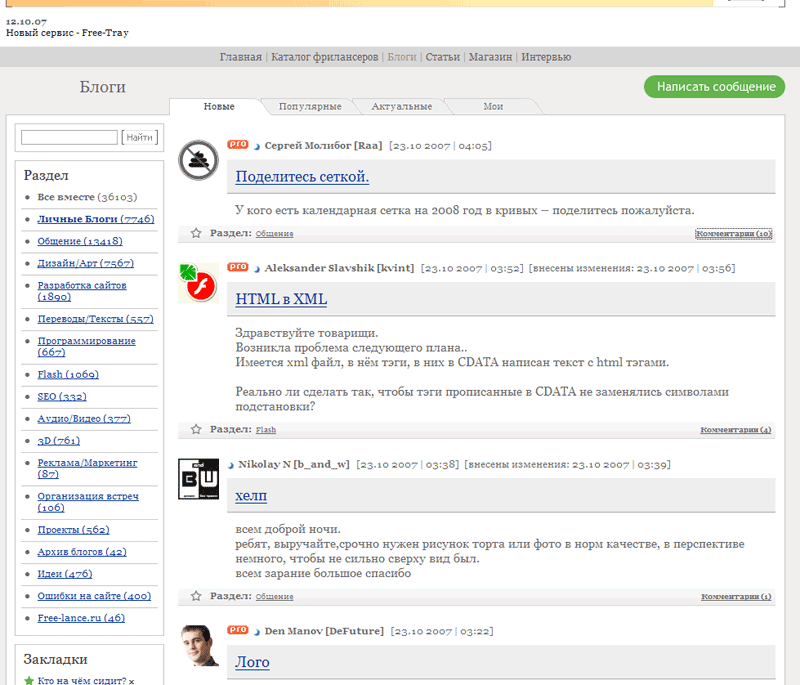Open Сергей Молибог's avatar image
800x685 pixels.
(198, 160)
